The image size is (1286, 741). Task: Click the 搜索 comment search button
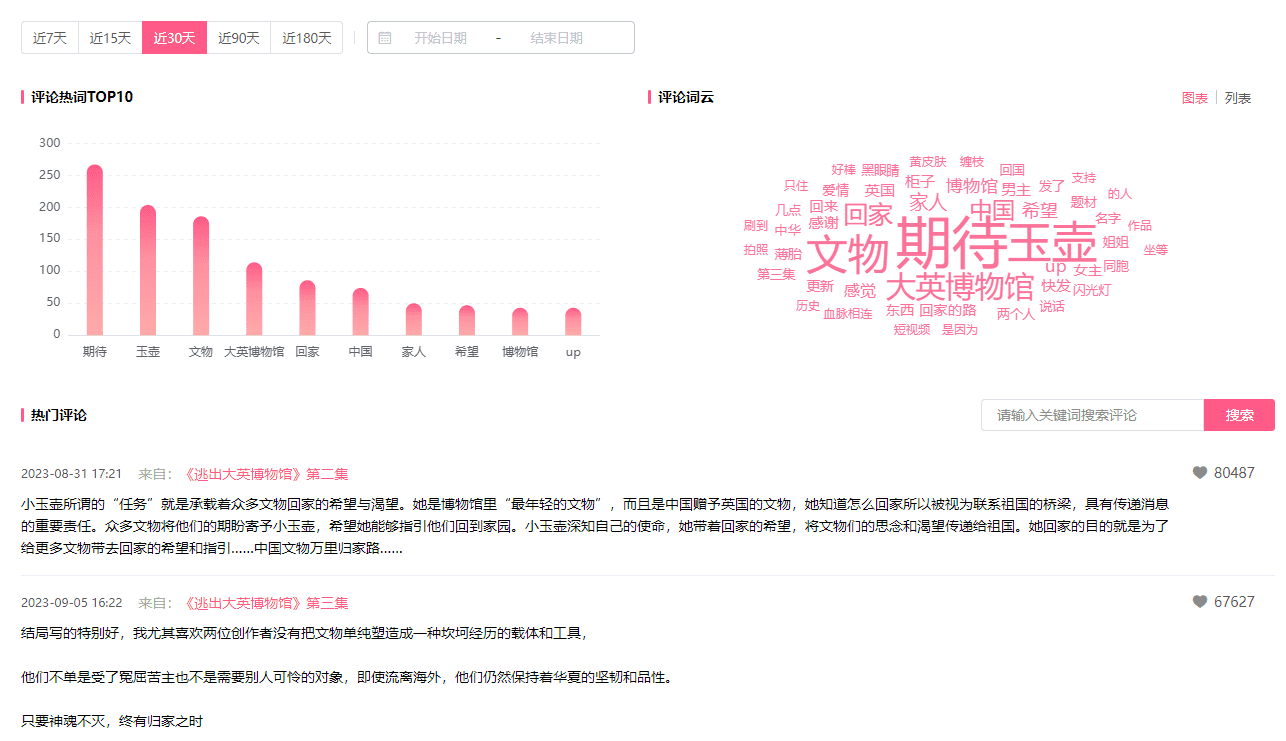1239,415
